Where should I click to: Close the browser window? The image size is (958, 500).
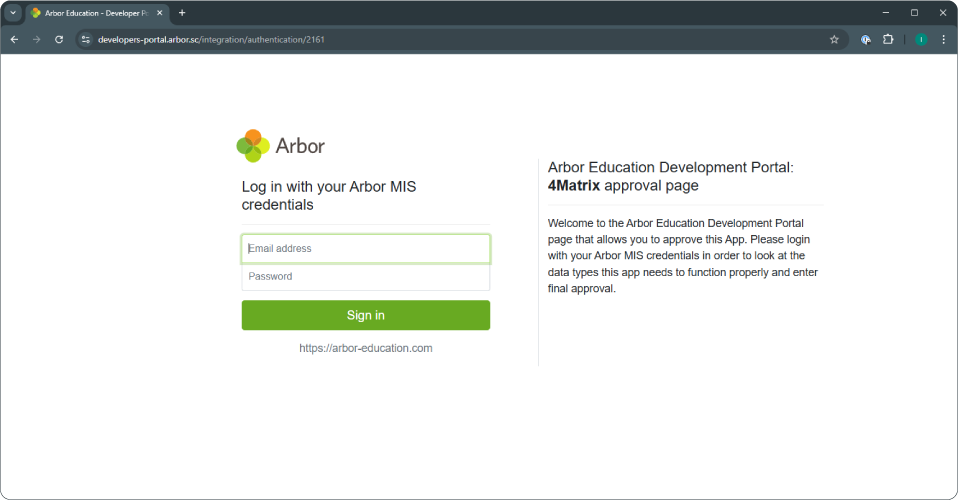point(943,13)
